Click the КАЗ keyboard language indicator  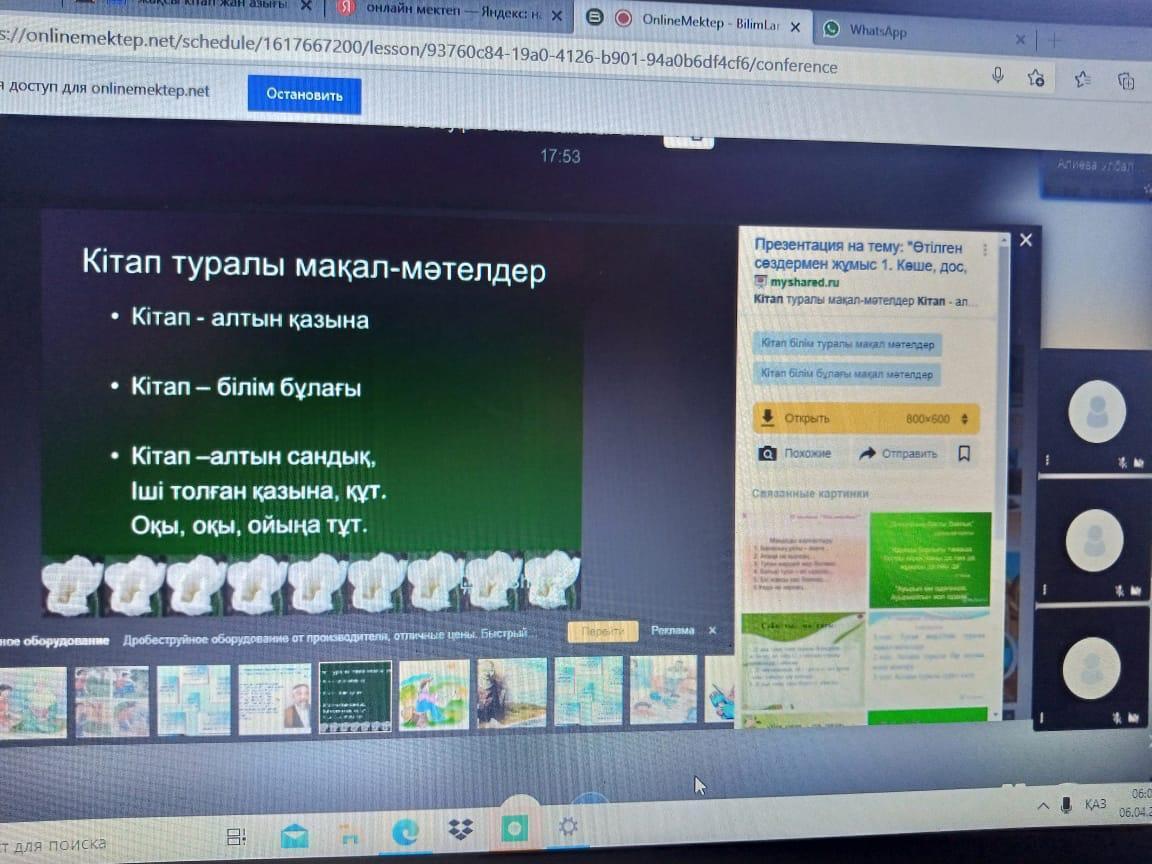coord(1095,804)
